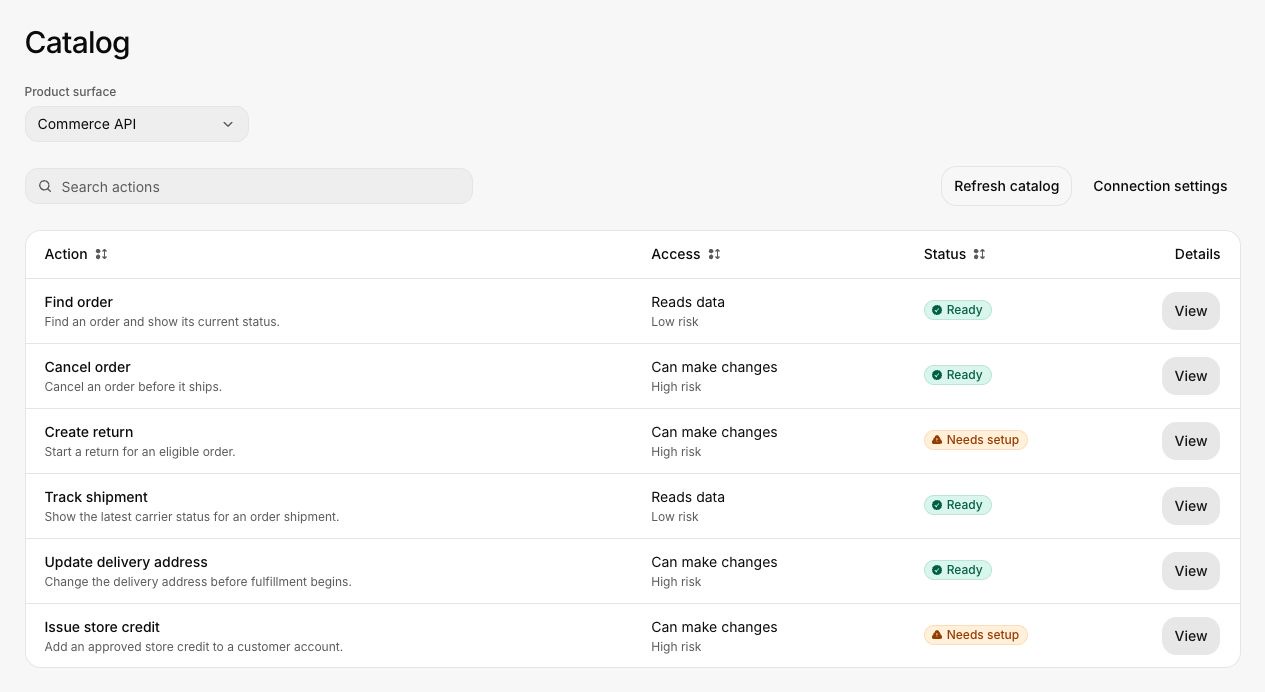The width and height of the screenshot is (1265, 692).
Task: Open Connection settings
Action: coord(1160,186)
